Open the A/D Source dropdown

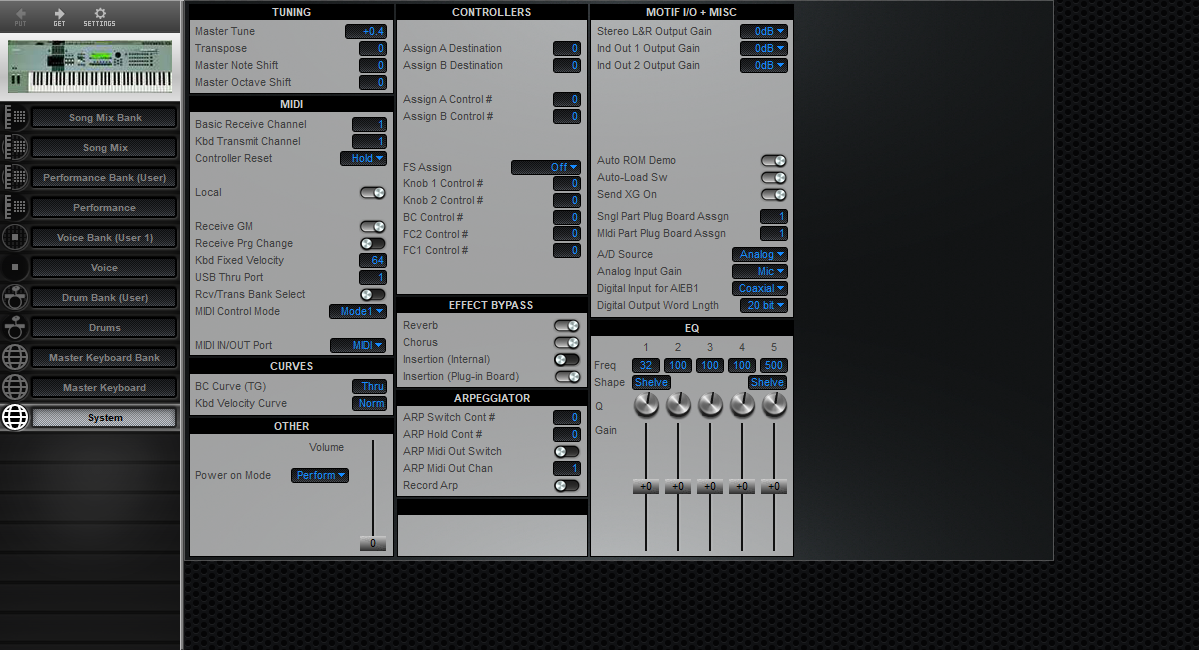point(759,254)
